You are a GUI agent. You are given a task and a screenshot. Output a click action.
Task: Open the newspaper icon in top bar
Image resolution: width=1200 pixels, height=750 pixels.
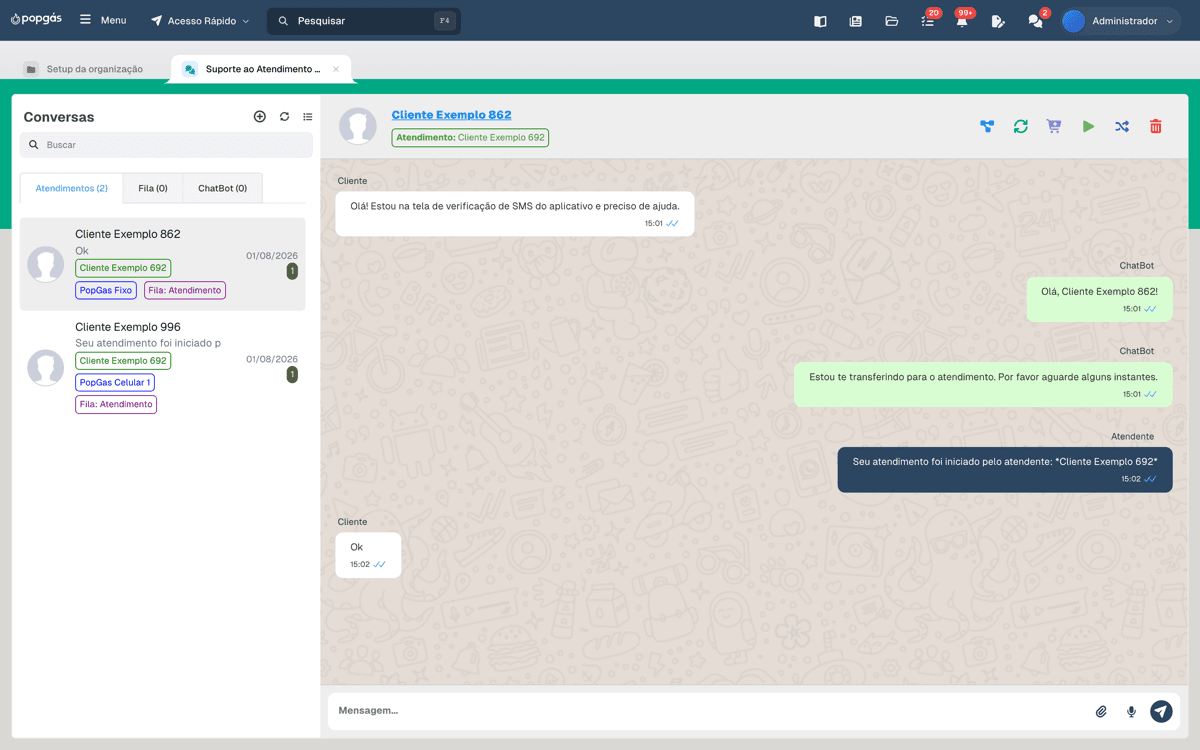855,21
